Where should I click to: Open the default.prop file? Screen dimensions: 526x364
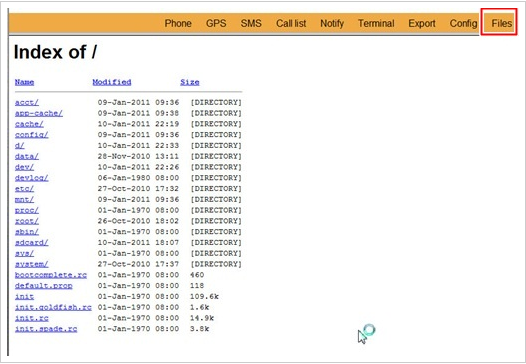tap(44, 286)
